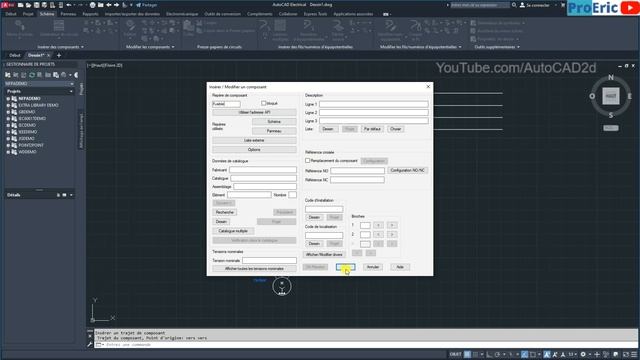Click the Partager share icon
The height and width of the screenshot is (360, 640).
pos(139,5)
